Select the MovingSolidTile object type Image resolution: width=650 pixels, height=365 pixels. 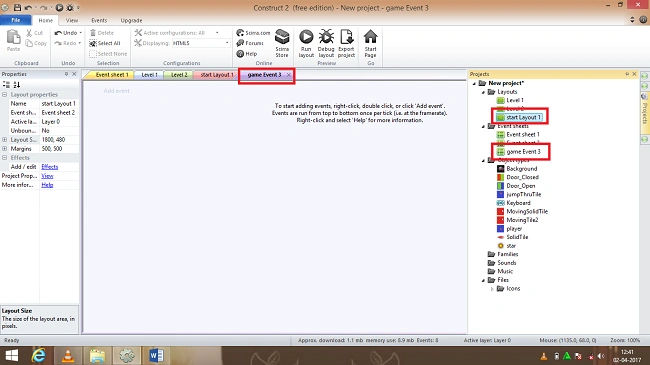pyautogui.click(x=527, y=212)
